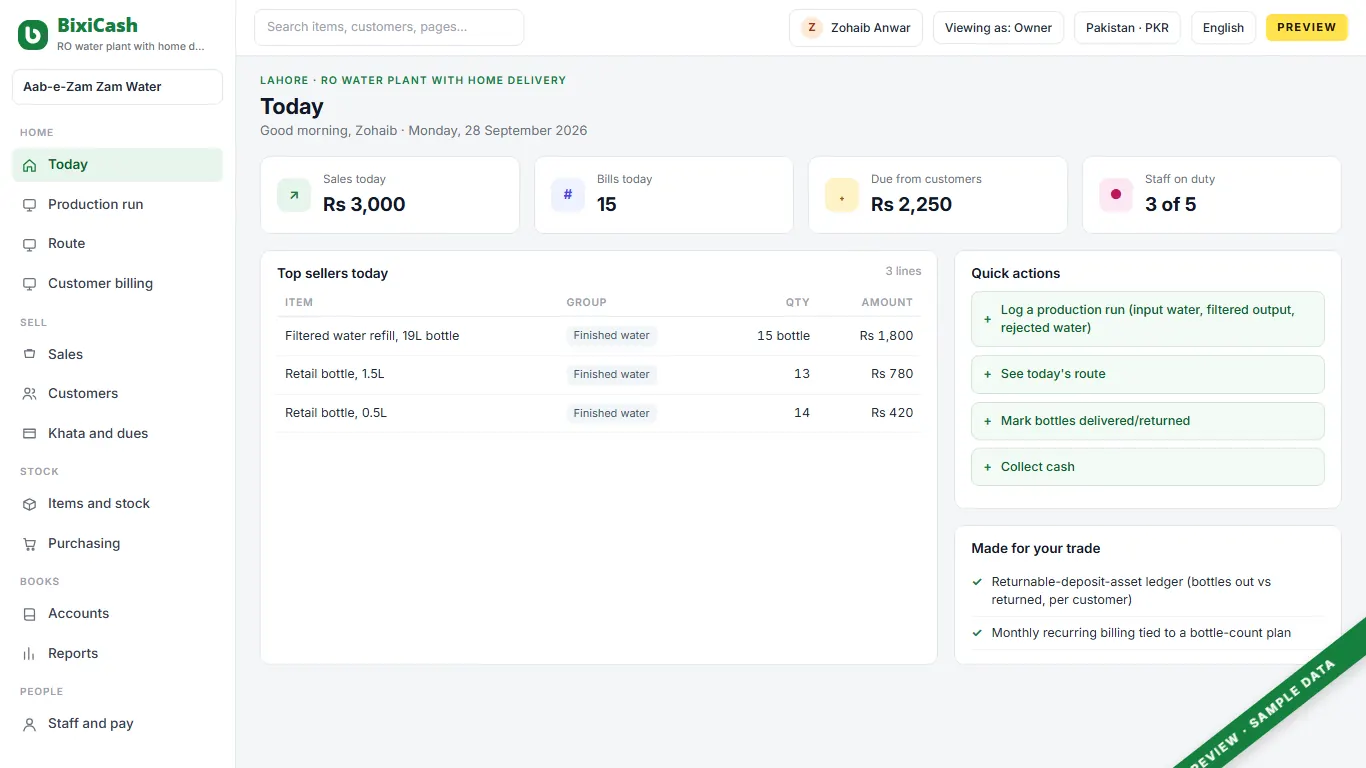Viewport: 1366px width, 768px height.
Task: Click the yellow icon on Due from customers card
Action: click(842, 195)
